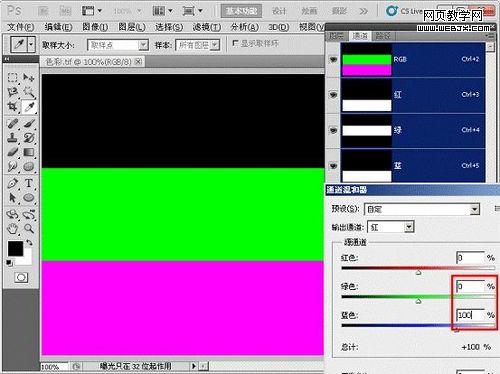The height and width of the screenshot is (374, 500).
Task: Switch to the 绘画 workspace
Action: (309, 11)
